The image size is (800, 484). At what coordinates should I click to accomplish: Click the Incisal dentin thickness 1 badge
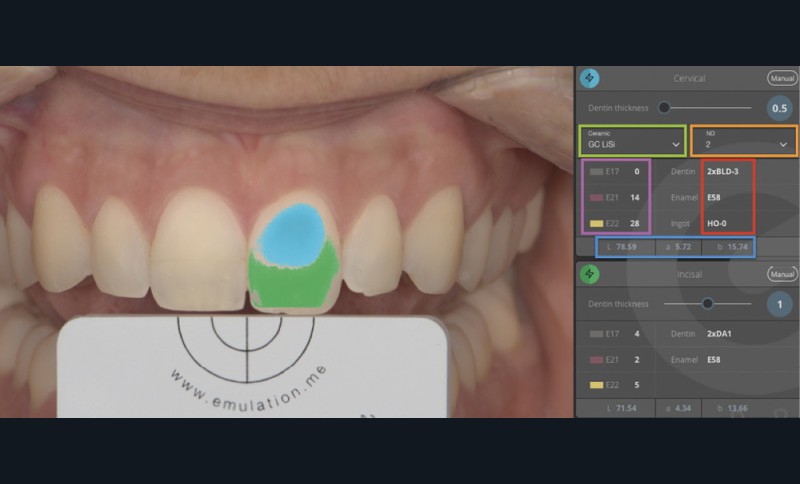(x=781, y=304)
